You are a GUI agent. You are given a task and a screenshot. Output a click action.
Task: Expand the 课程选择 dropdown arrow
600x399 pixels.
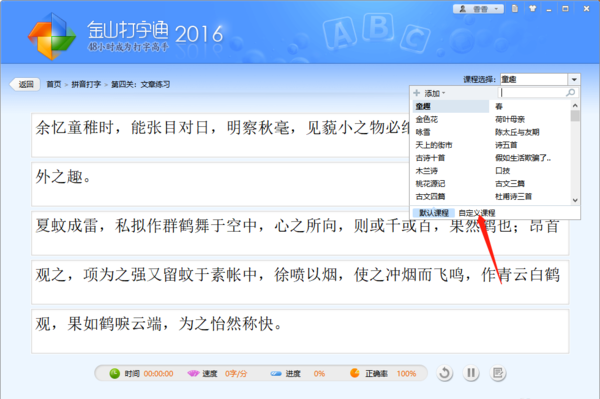point(574,80)
